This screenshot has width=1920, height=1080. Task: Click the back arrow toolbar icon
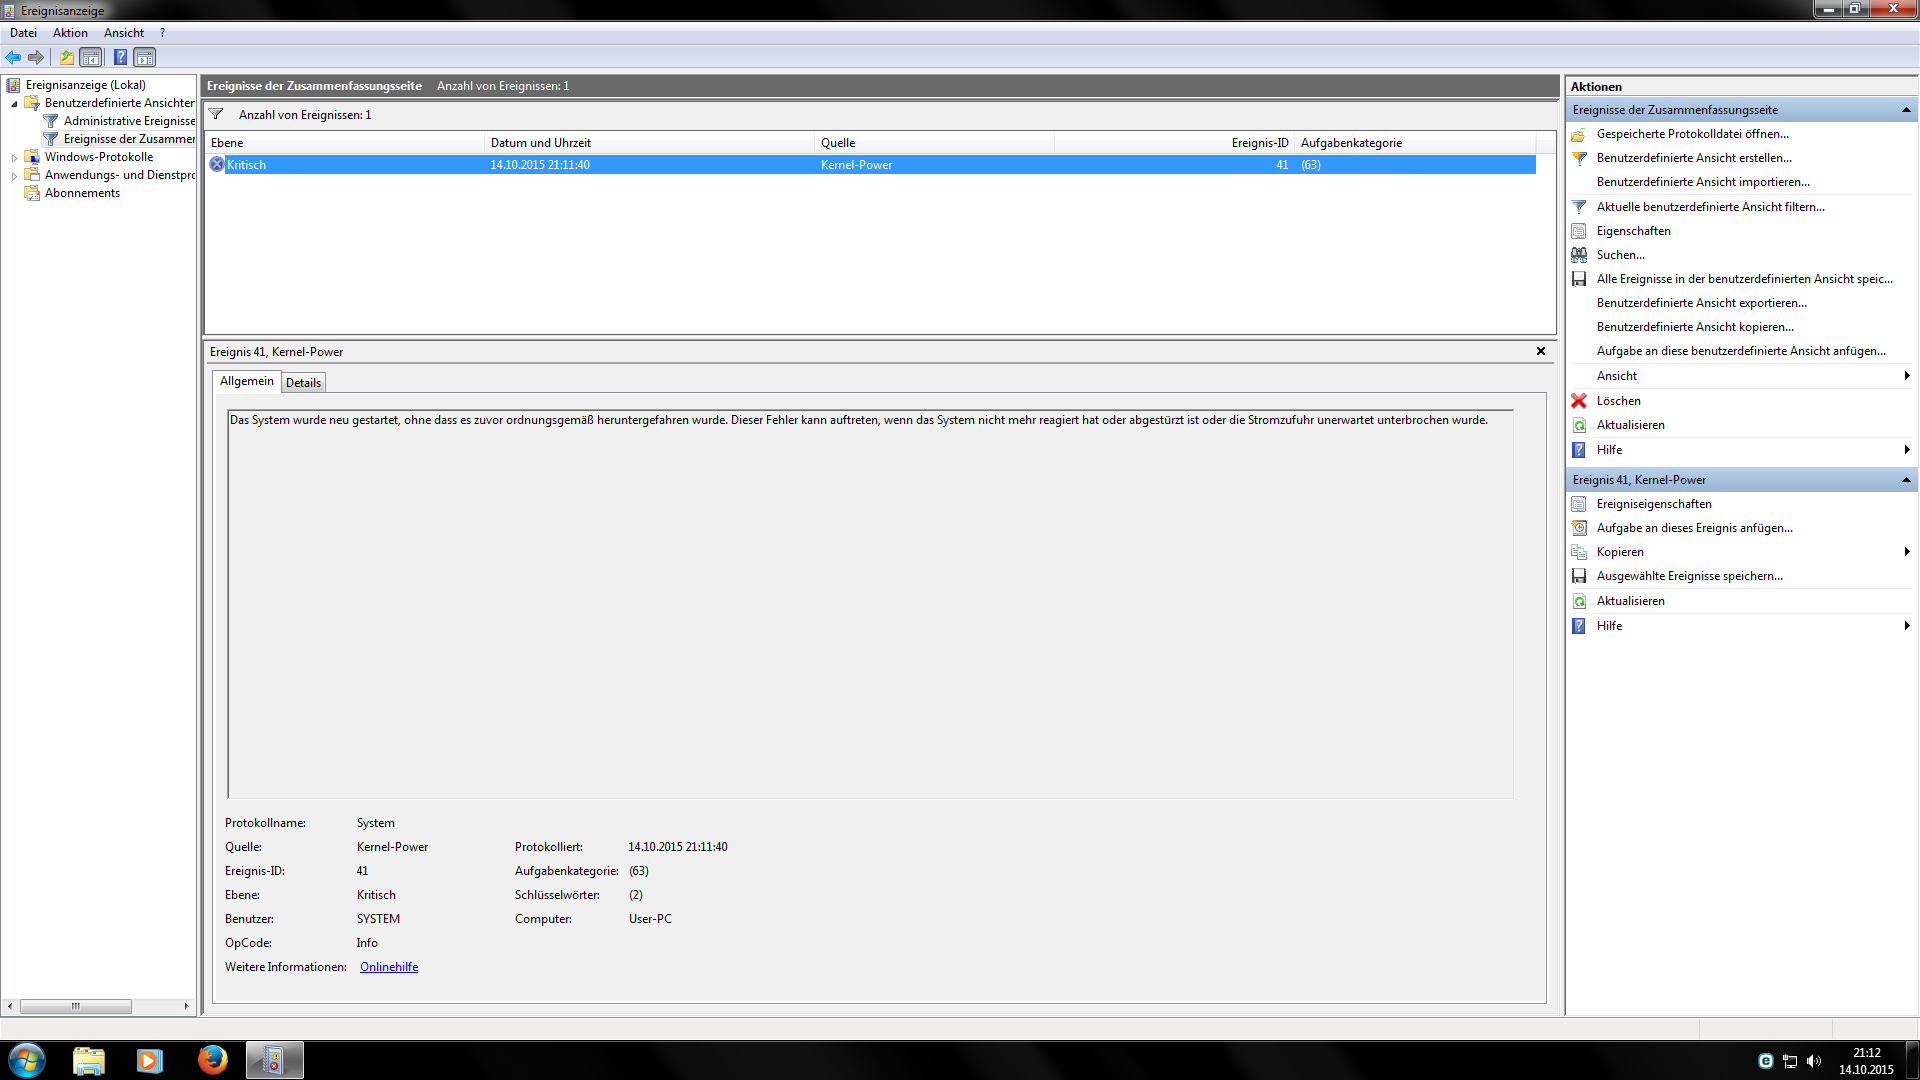[13, 57]
